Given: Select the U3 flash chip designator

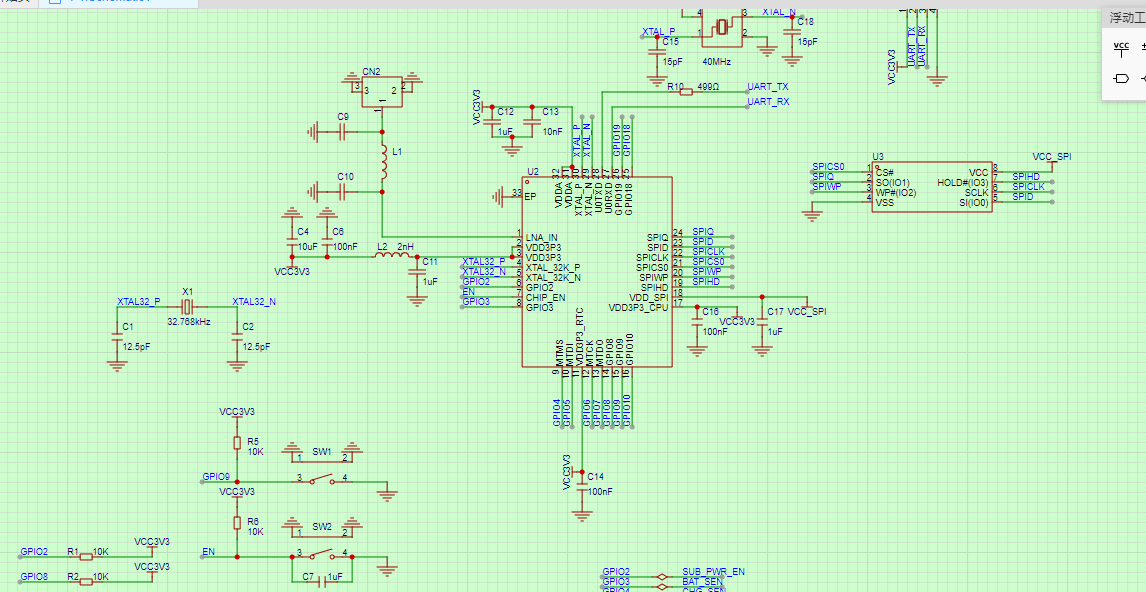Looking at the screenshot, I should click(x=878, y=156).
